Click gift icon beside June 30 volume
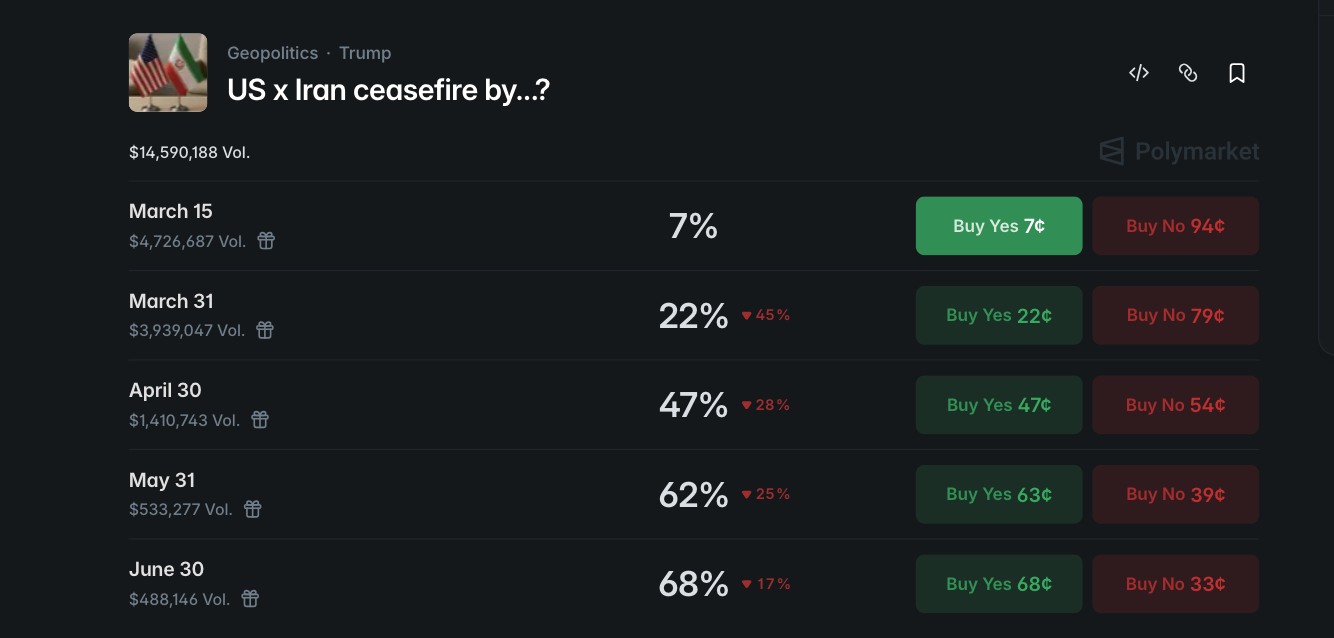This screenshot has height=638, width=1334. pyautogui.click(x=251, y=599)
